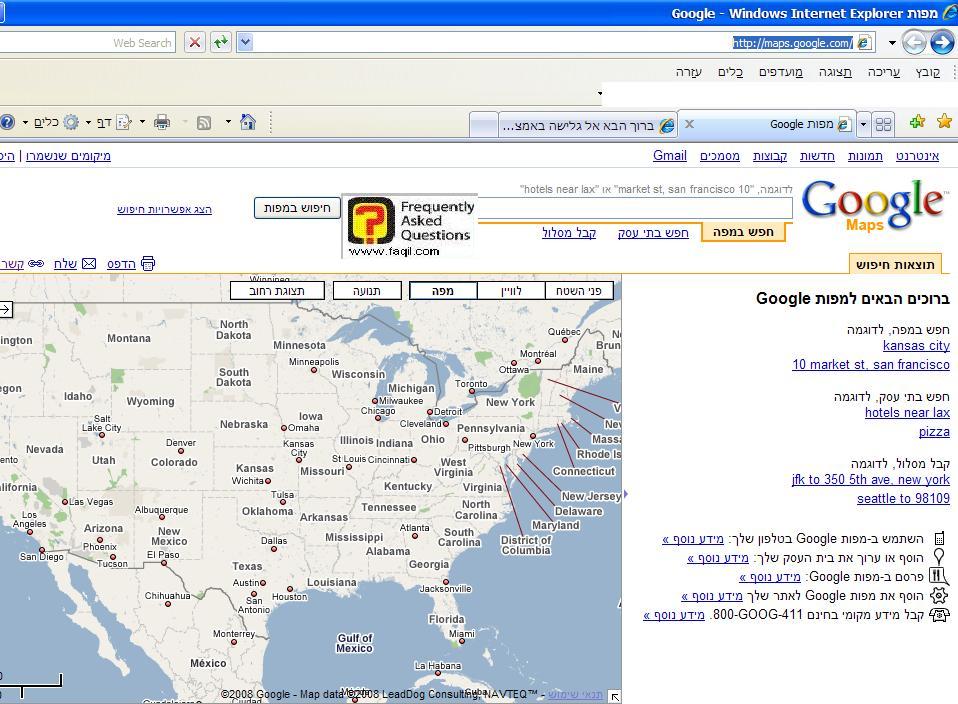
Task: Toggle the תנועה traffic layer
Action: click(x=362, y=291)
